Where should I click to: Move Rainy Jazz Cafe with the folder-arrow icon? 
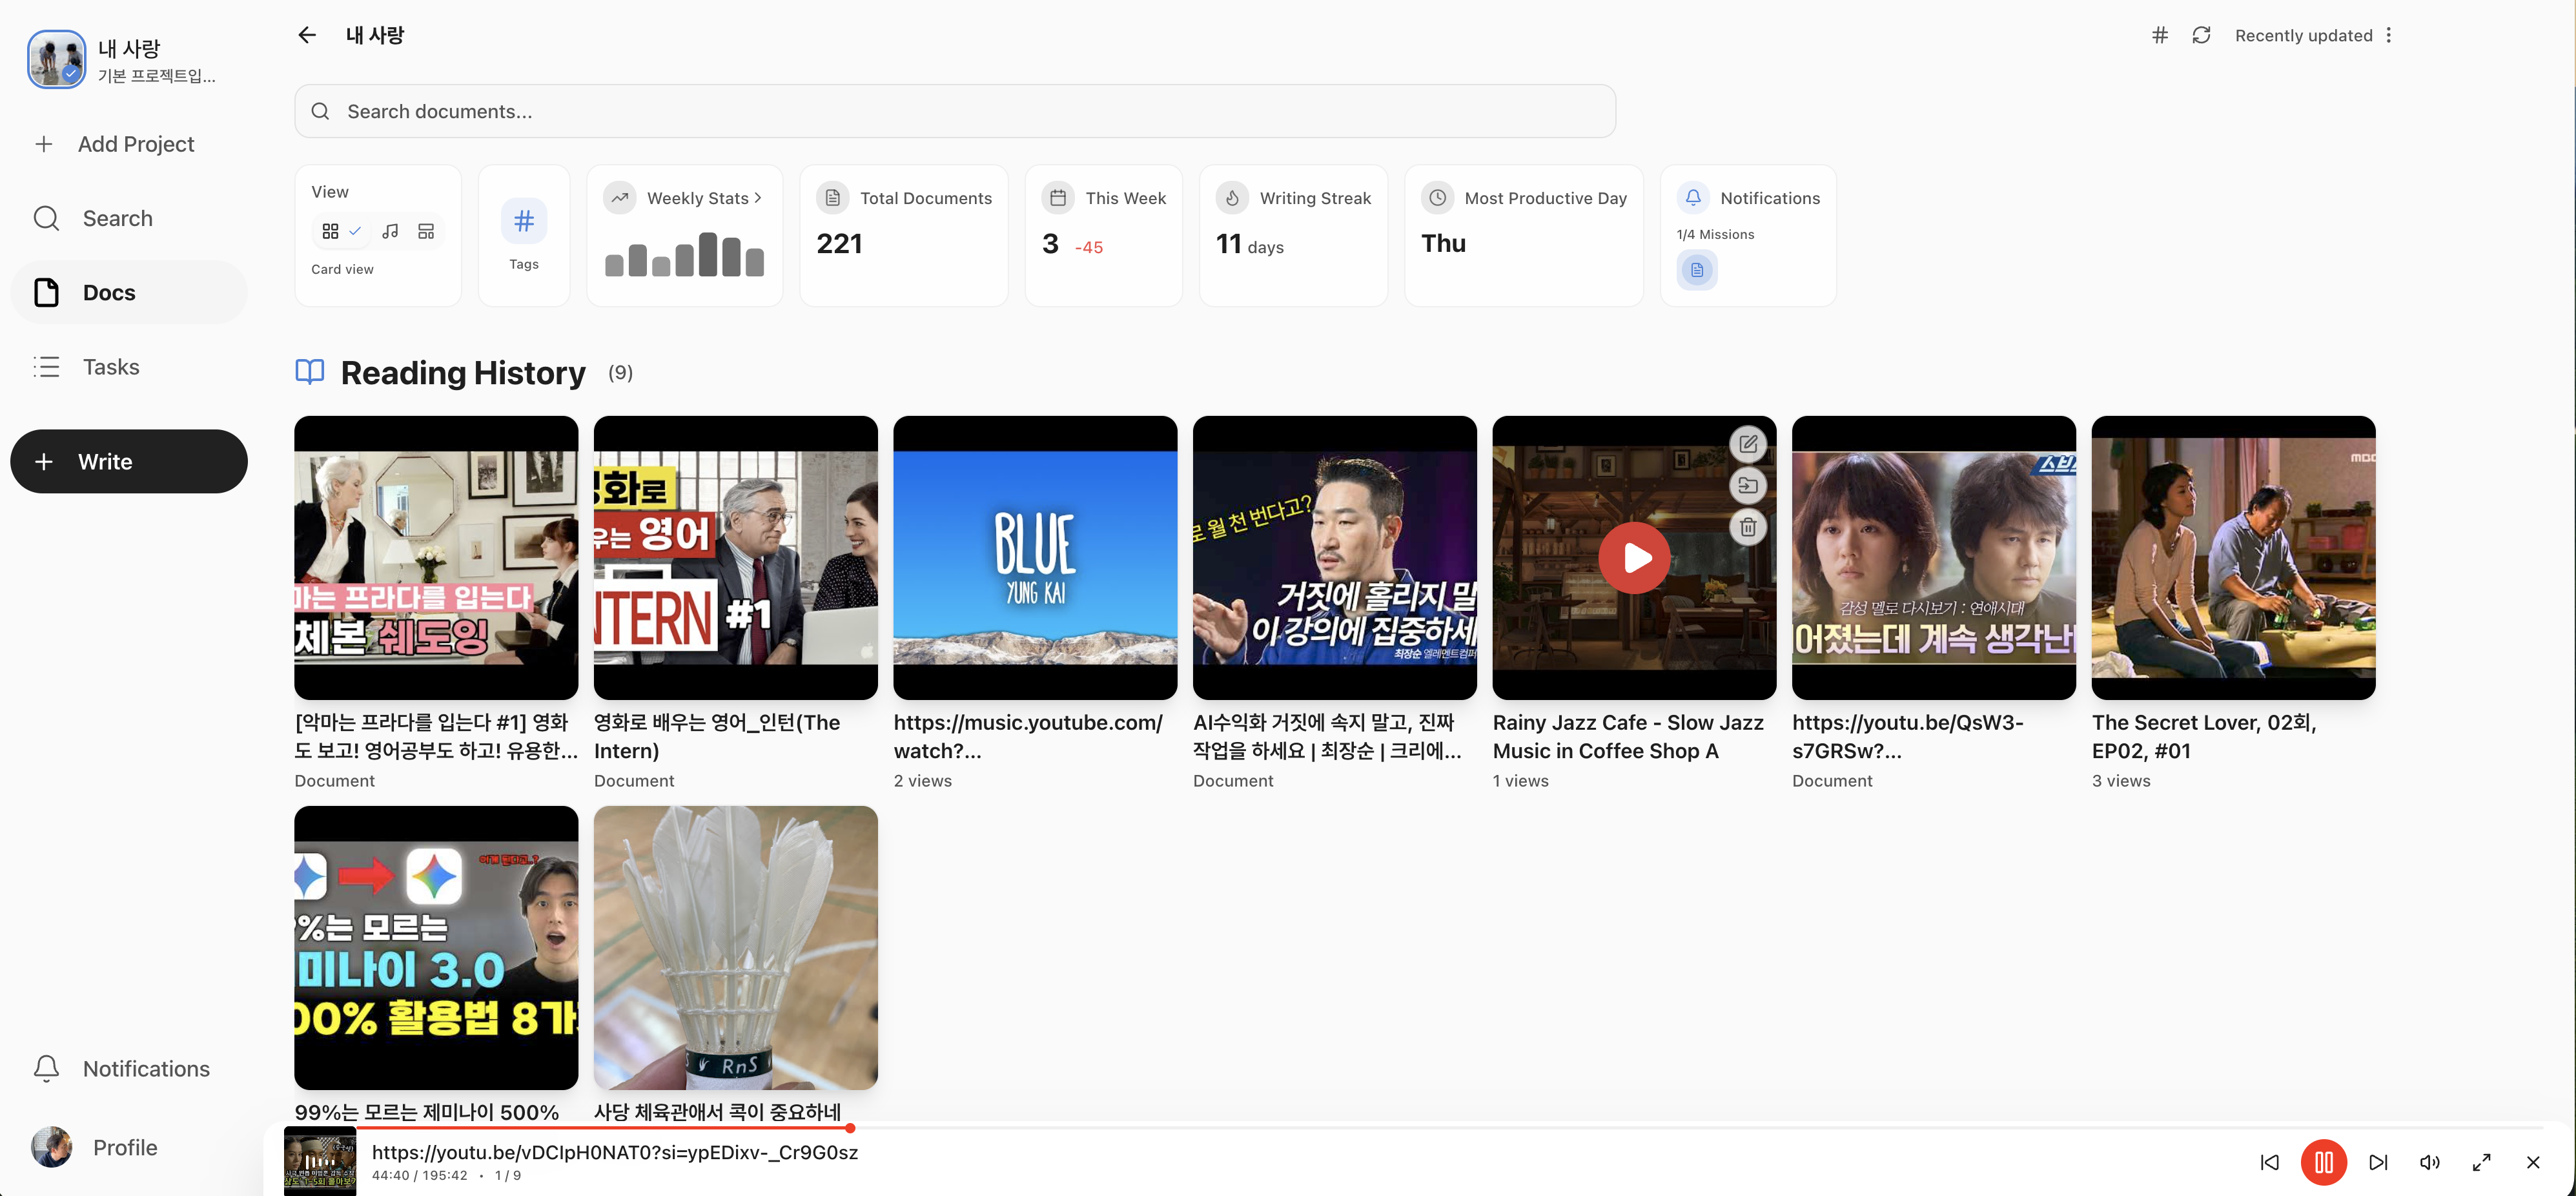(1748, 485)
